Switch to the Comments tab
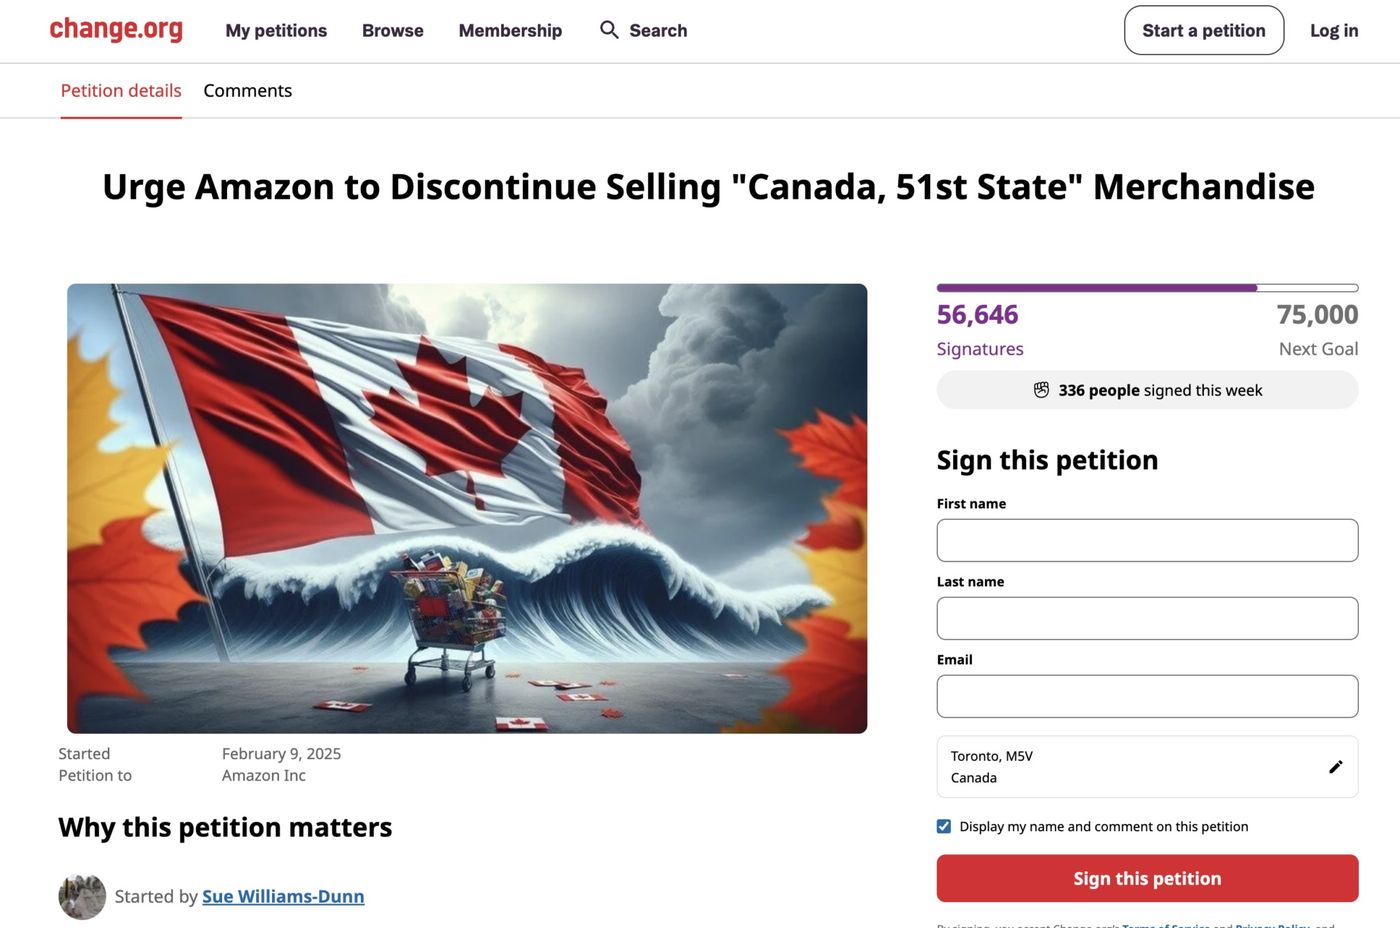Viewport: 1400px width, 928px height. coord(247,90)
